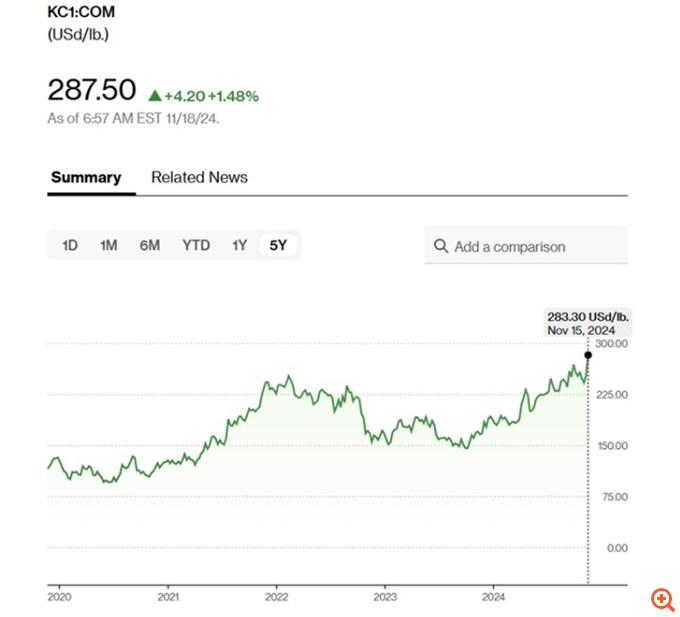680x617 pixels.
Task: Click the 2022 label on the time axis
Action: point(276,597)
